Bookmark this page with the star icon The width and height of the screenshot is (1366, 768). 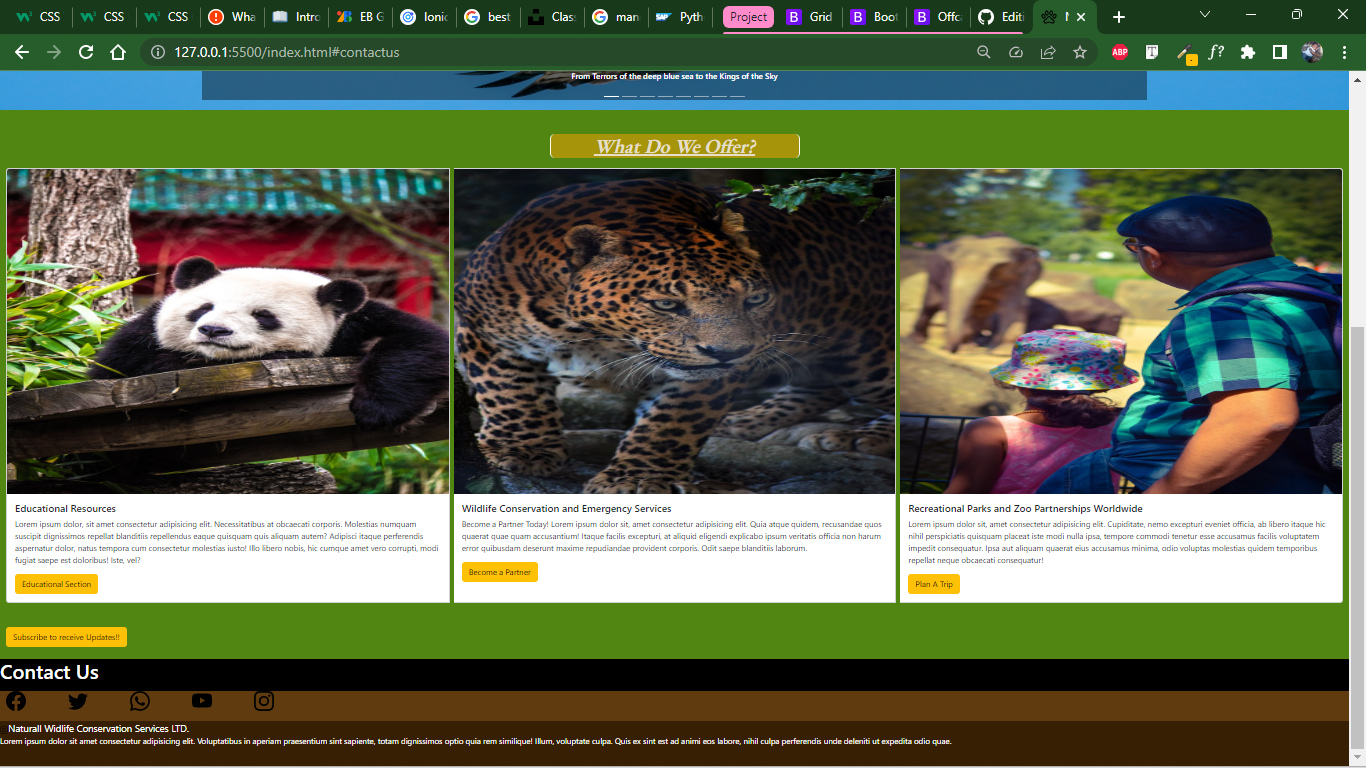pos(1080,52)
